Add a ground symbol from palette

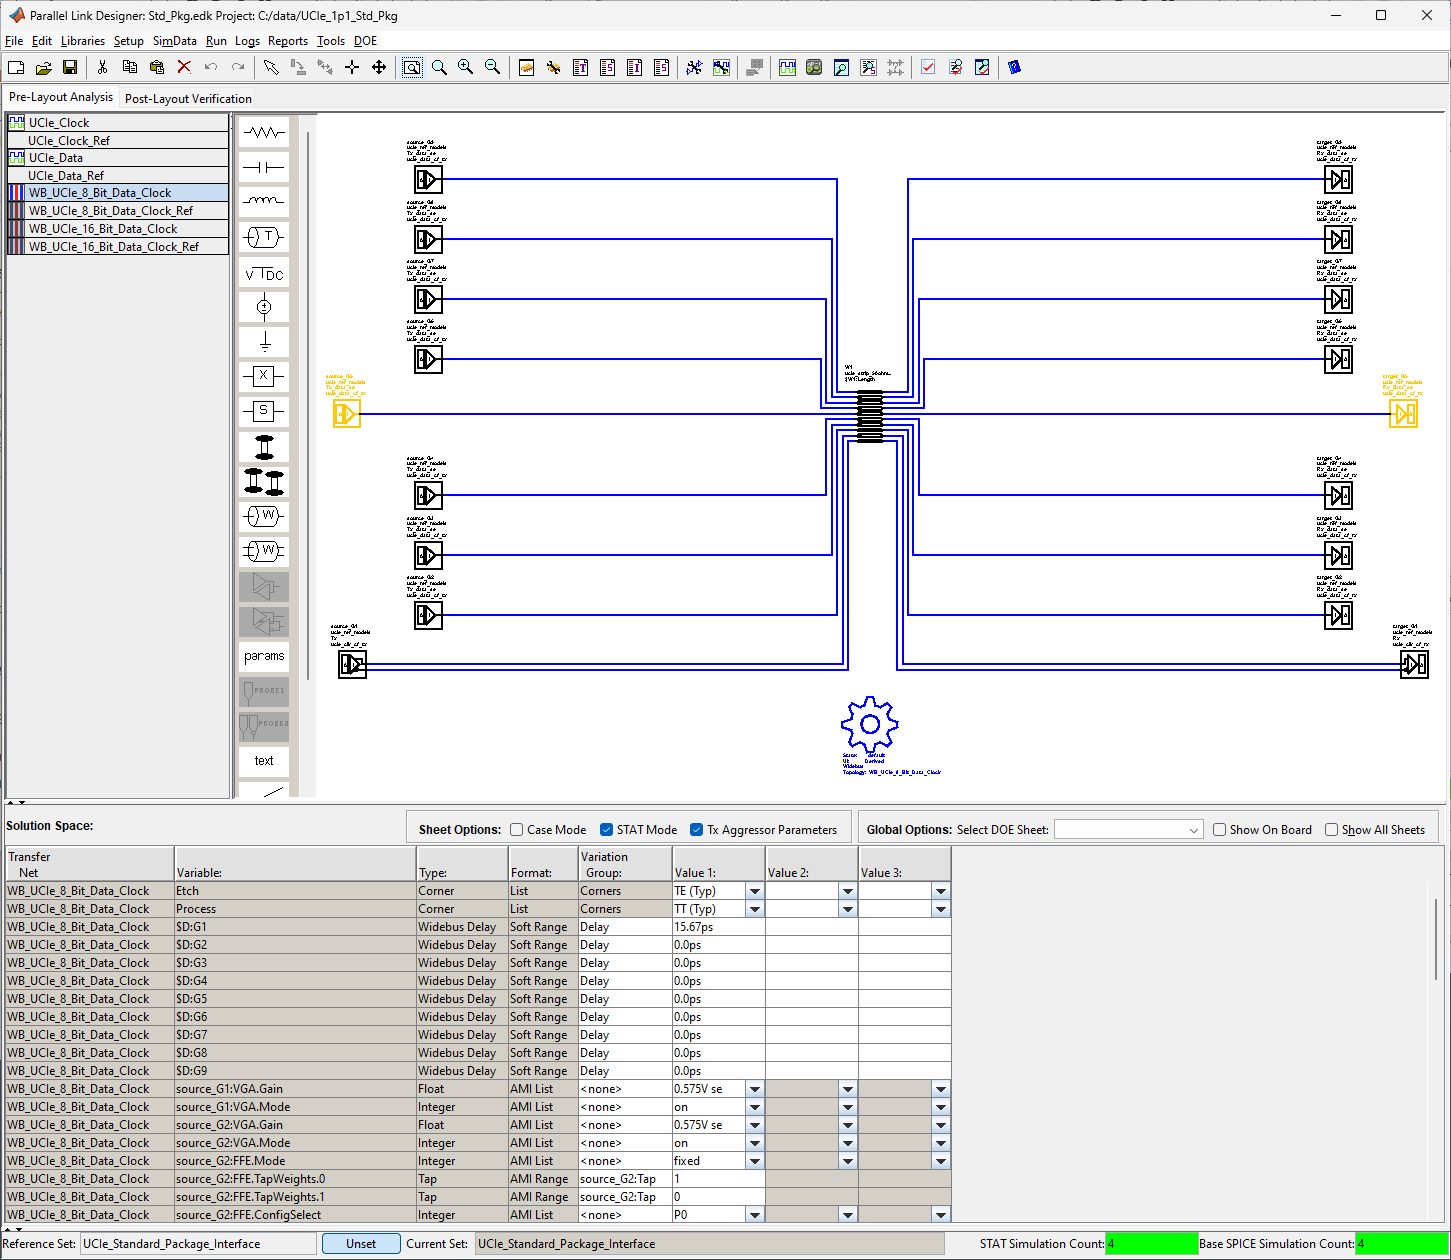(x=264, y=343)
